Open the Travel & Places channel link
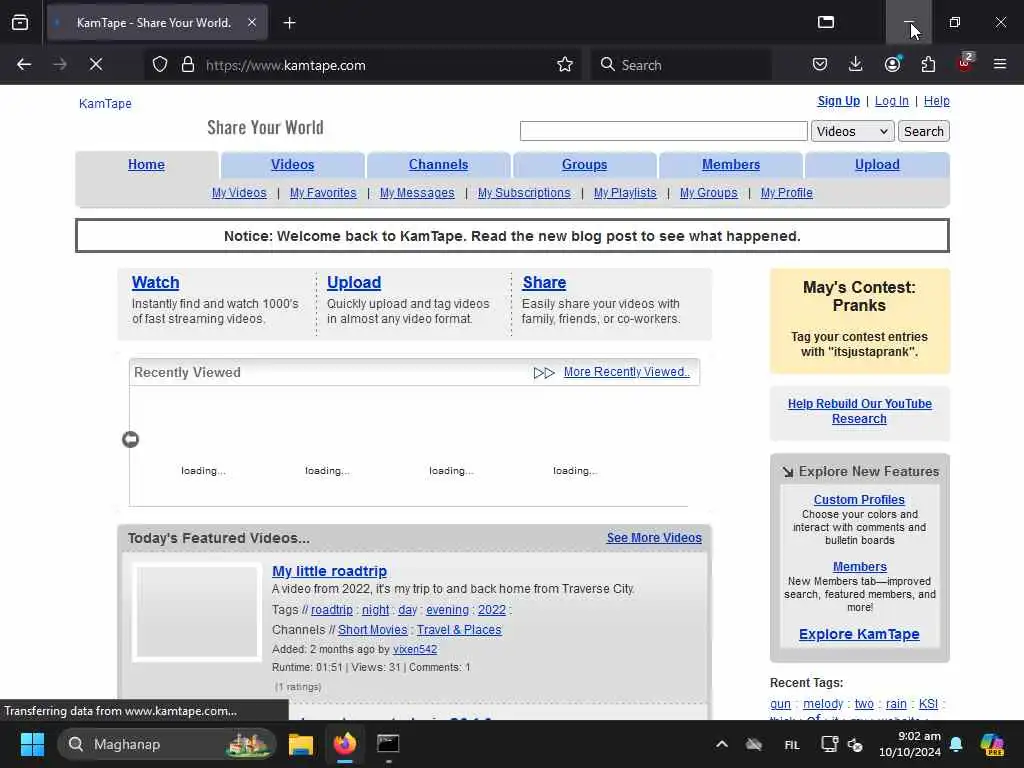This screenshot has width=1024, height=768. click(459, 630)
